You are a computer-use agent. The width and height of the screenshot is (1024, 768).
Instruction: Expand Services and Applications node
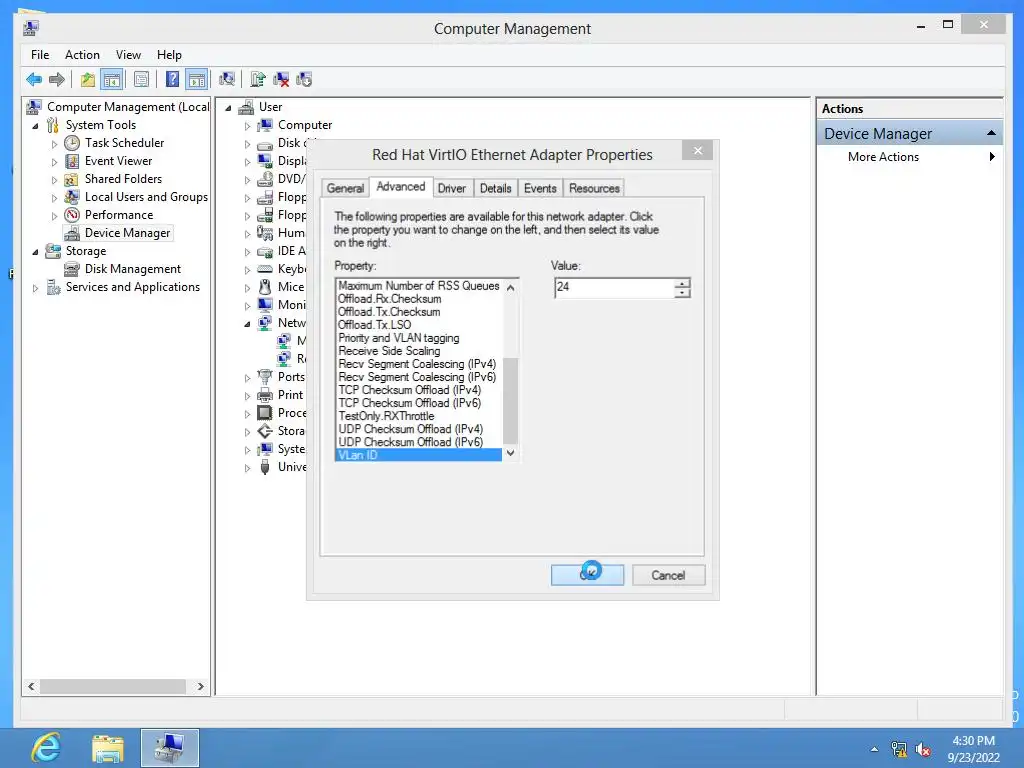pyautogui.click(x=35, y=287)
